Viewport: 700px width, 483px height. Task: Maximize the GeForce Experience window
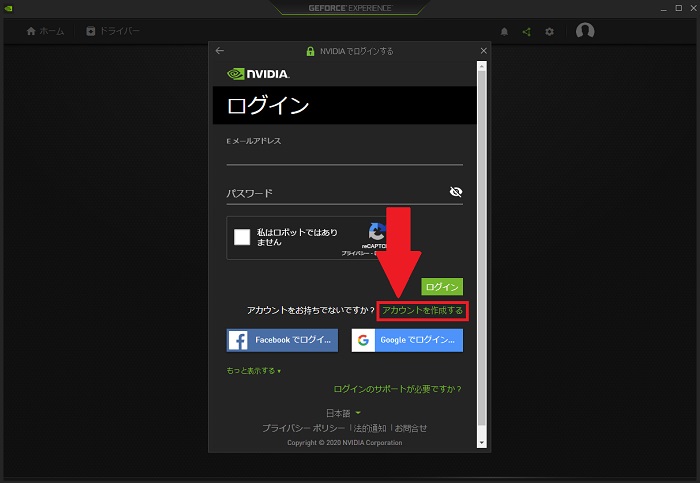coord(679,8)
